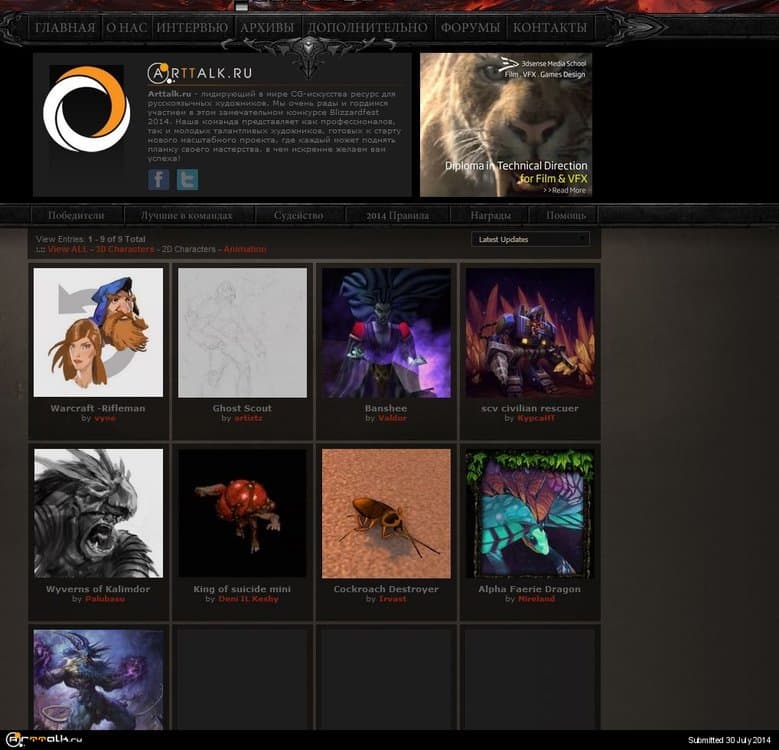
Task: Switch to the Судейство tab
Action: click(x=298, y=216)
